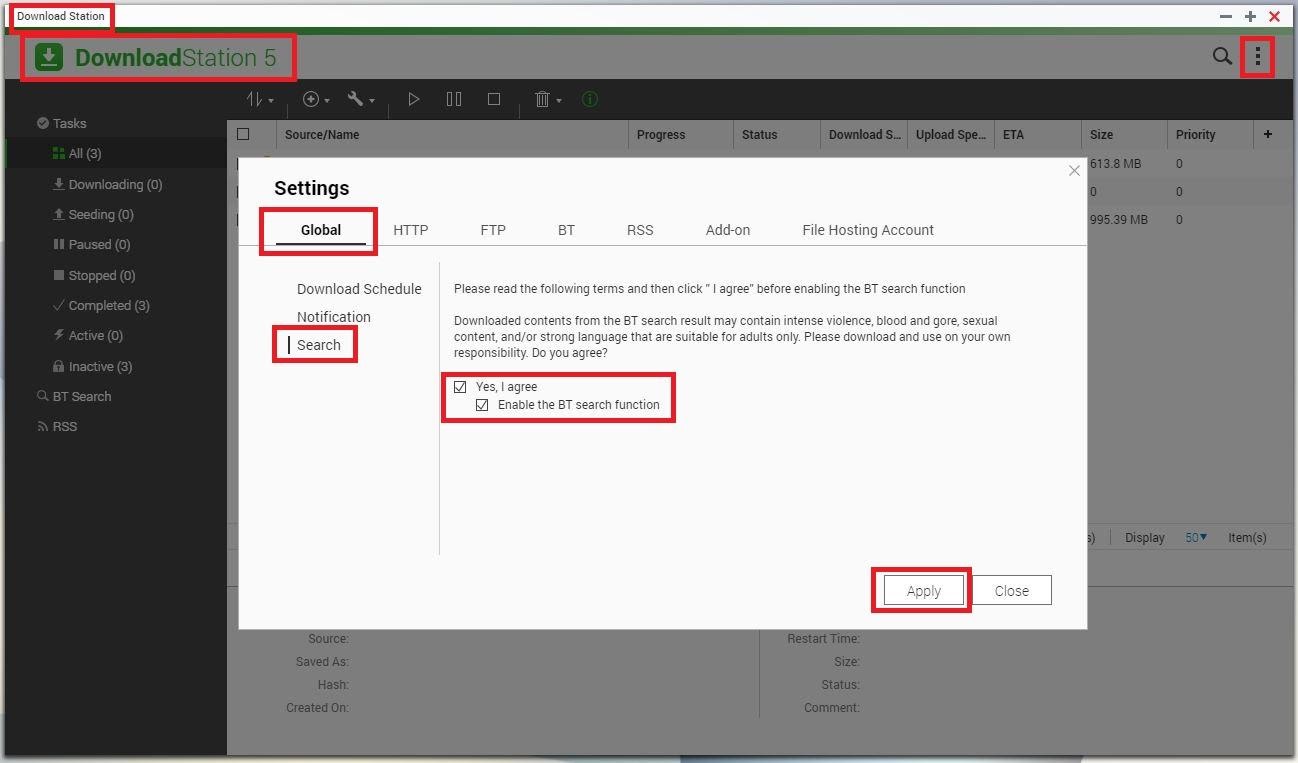
Task: Select Search in settings list
Action: click(x=319, y=345)
